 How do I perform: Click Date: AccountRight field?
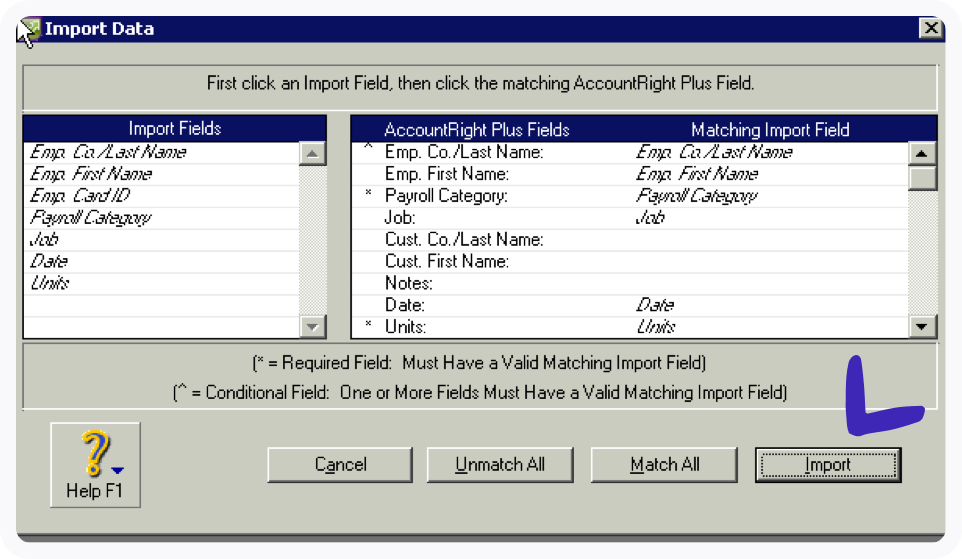[406, 305]
